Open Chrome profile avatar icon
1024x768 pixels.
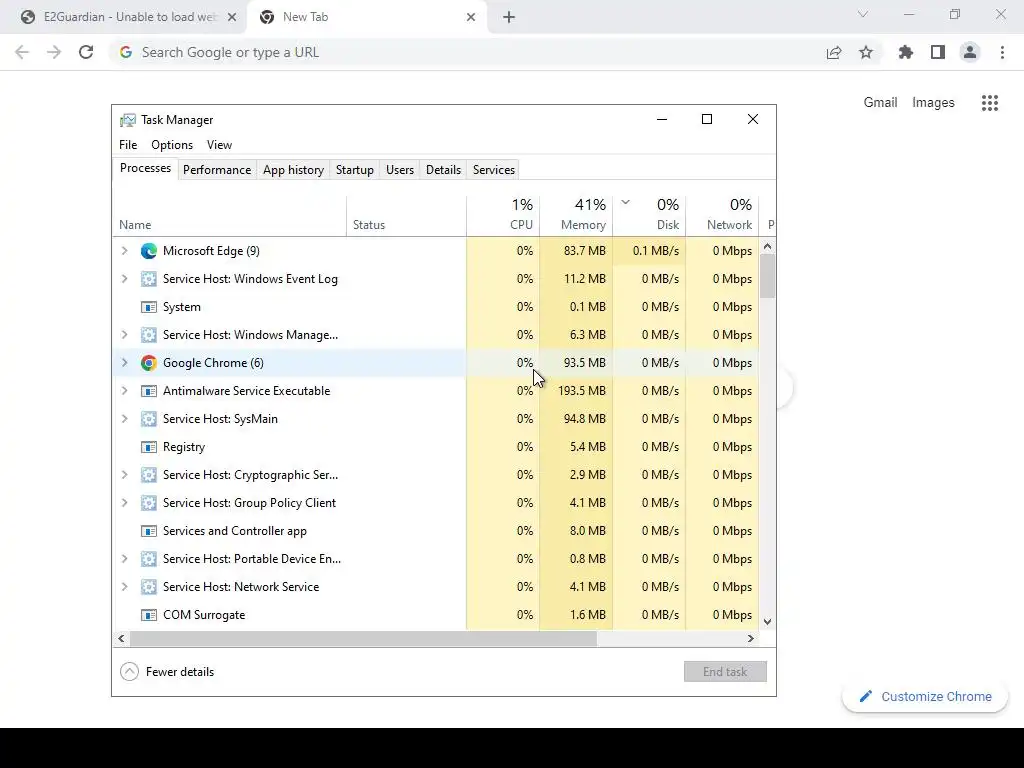[x=970, y=52]
